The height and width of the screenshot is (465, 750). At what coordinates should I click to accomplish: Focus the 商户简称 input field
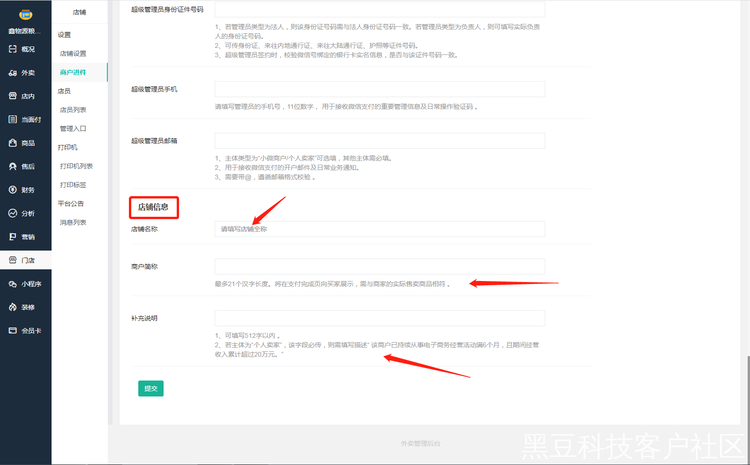pos(380,266)
